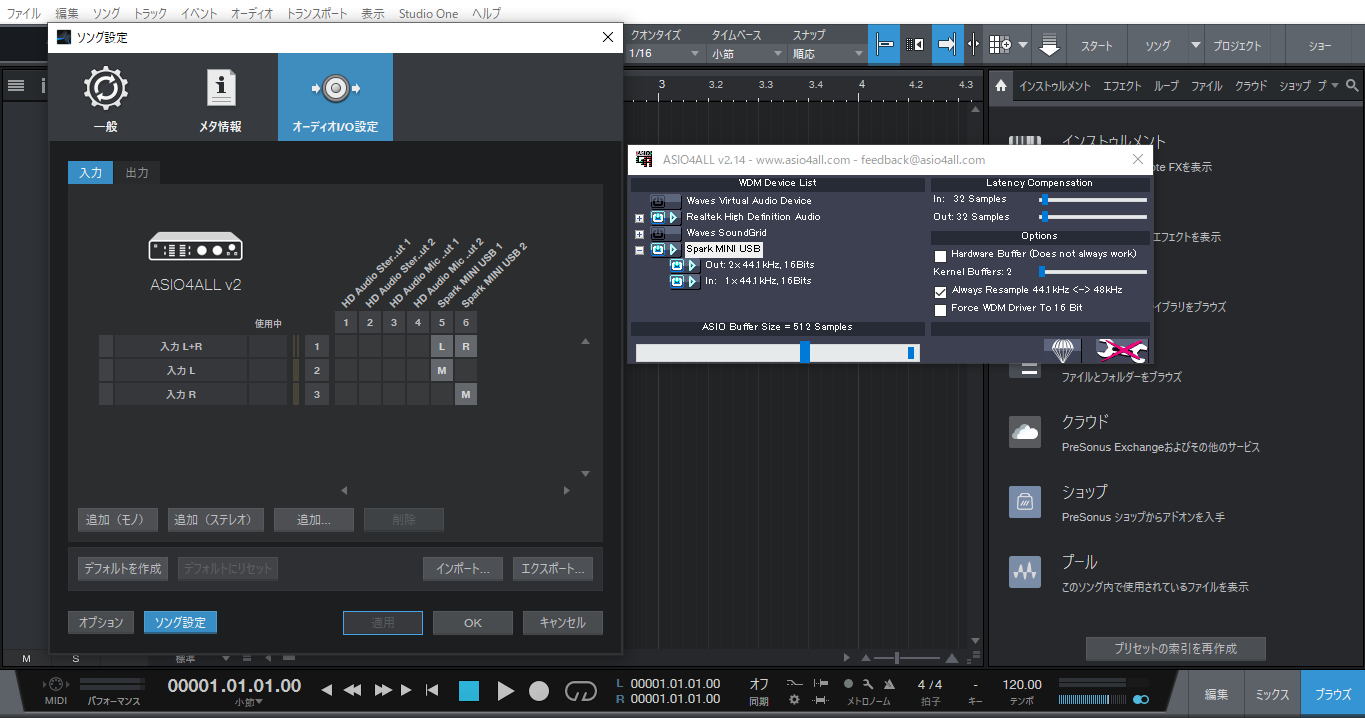
Task: Open the スナップ 順応 dropdown
Action: tap(828, 53)
